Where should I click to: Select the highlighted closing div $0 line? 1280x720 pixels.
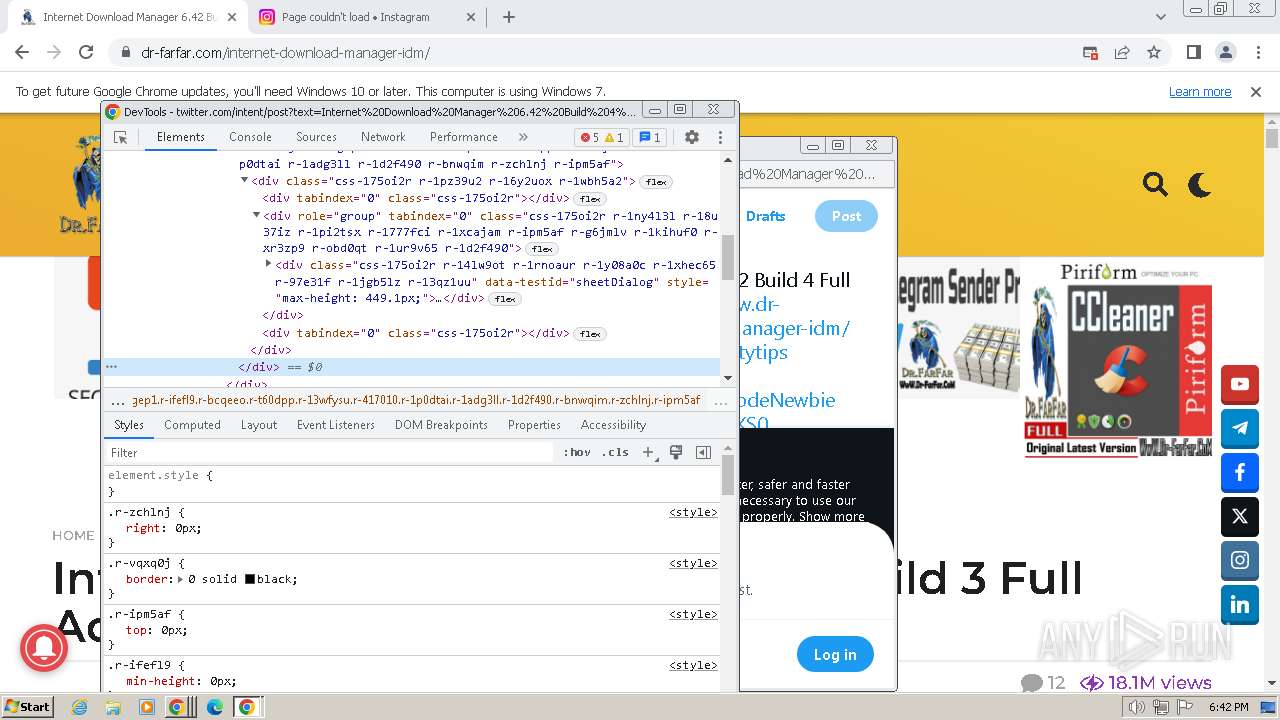[x=411, y=367]
